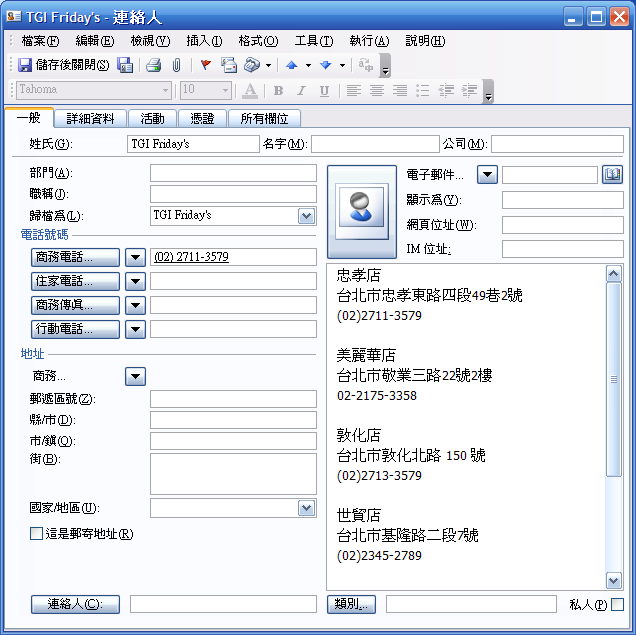636x635 pixels.
Task: Decrease the indent
Action: (446, 90)
